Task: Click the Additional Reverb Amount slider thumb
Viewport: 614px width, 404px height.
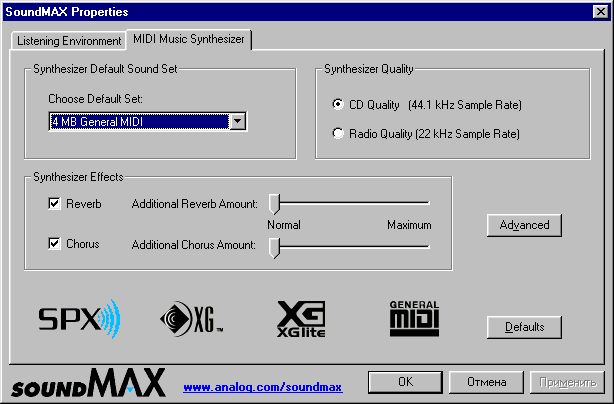Action: click(274, 204)
